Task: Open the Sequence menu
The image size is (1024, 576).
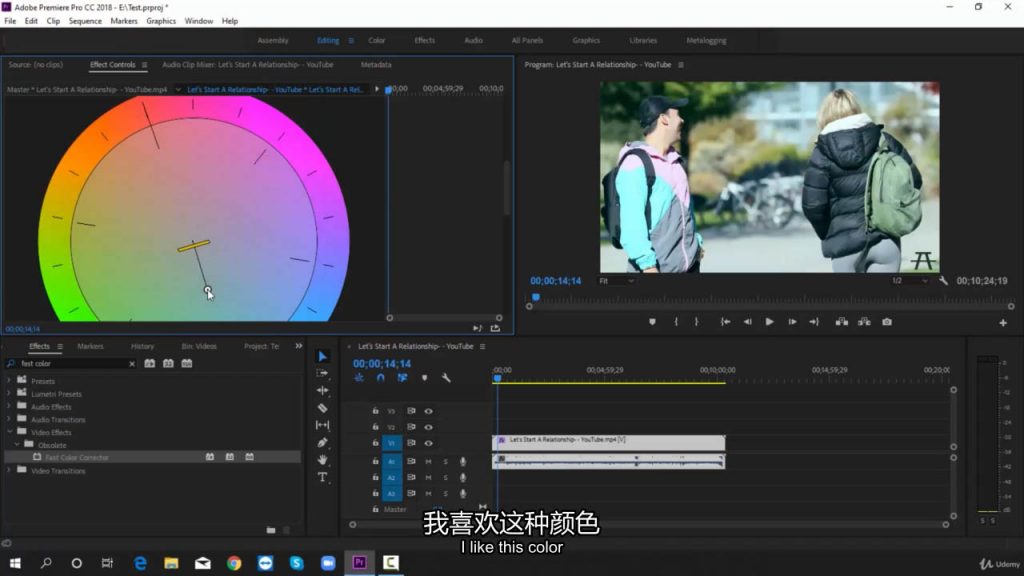Action: click(85, 21)
